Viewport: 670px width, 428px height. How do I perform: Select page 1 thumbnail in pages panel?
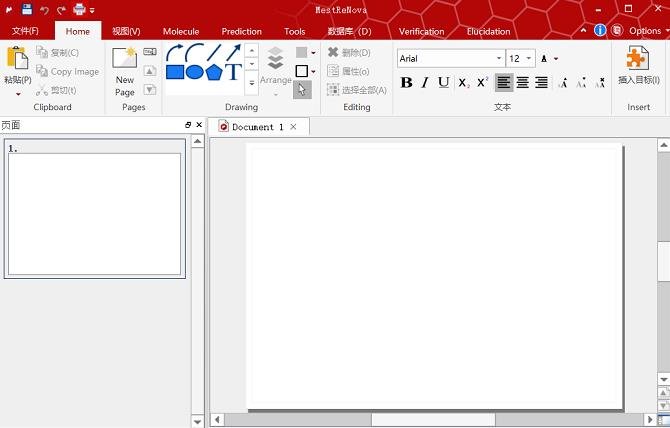tap(95, 208)
